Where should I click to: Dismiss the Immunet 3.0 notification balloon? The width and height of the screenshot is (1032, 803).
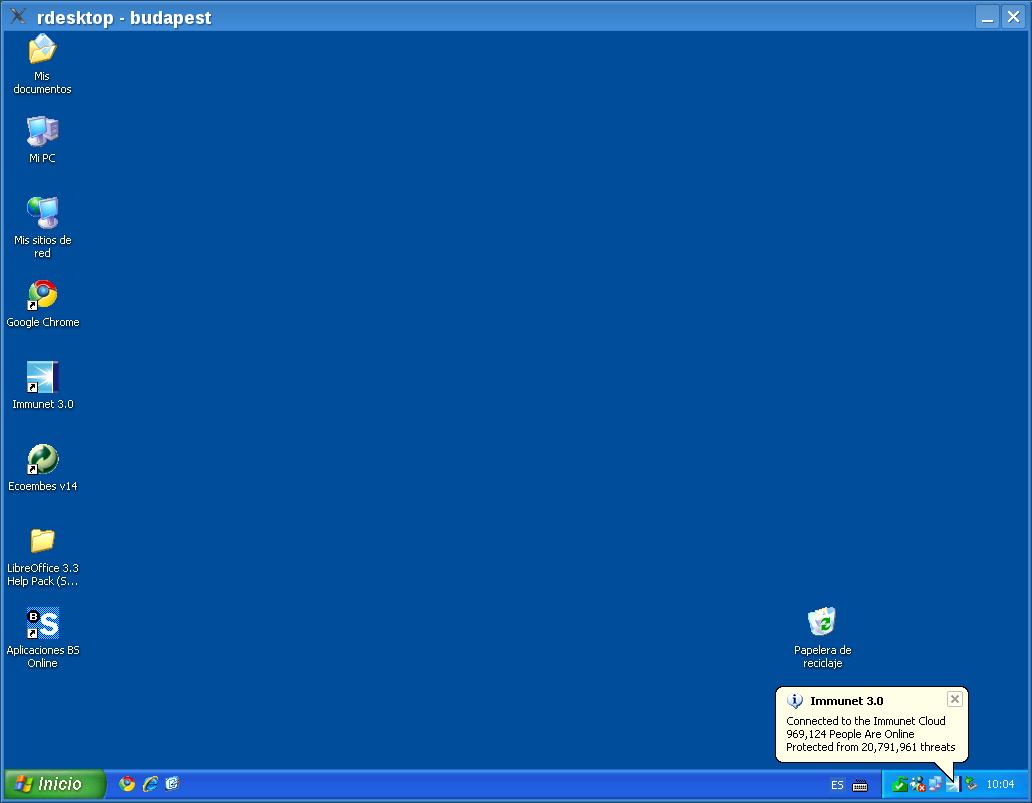pyautogui.click(x=954, y=699)
